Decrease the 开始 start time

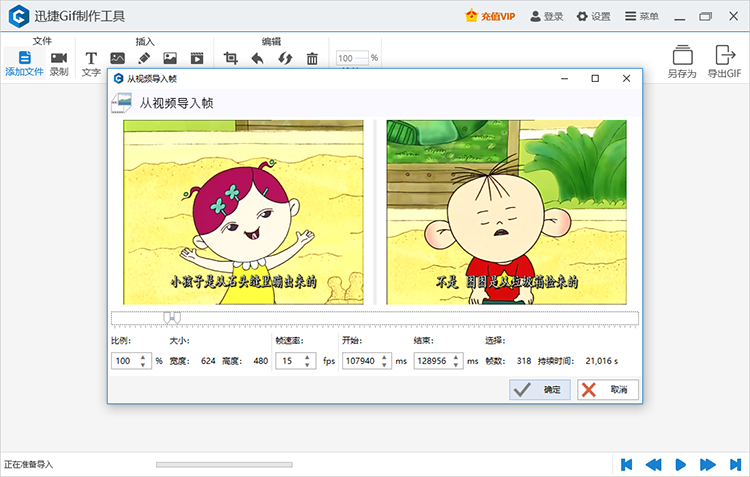(384, 365)
